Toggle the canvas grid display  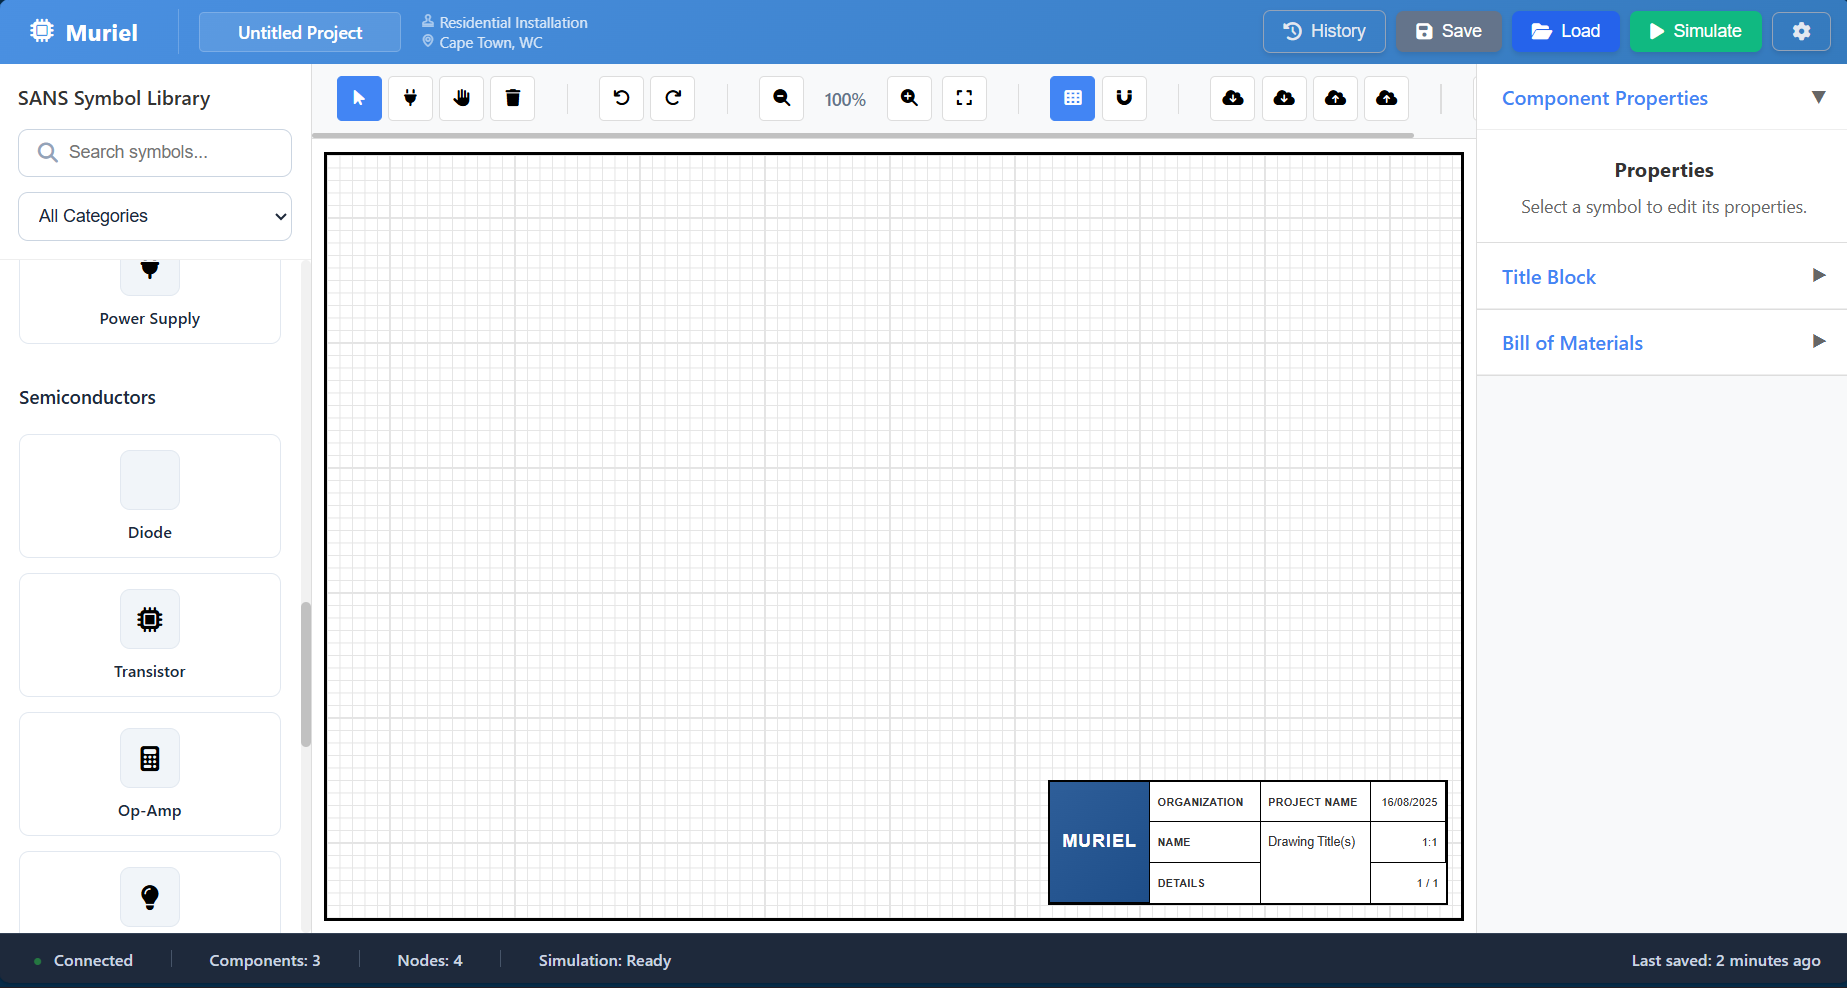(1072, 98)
